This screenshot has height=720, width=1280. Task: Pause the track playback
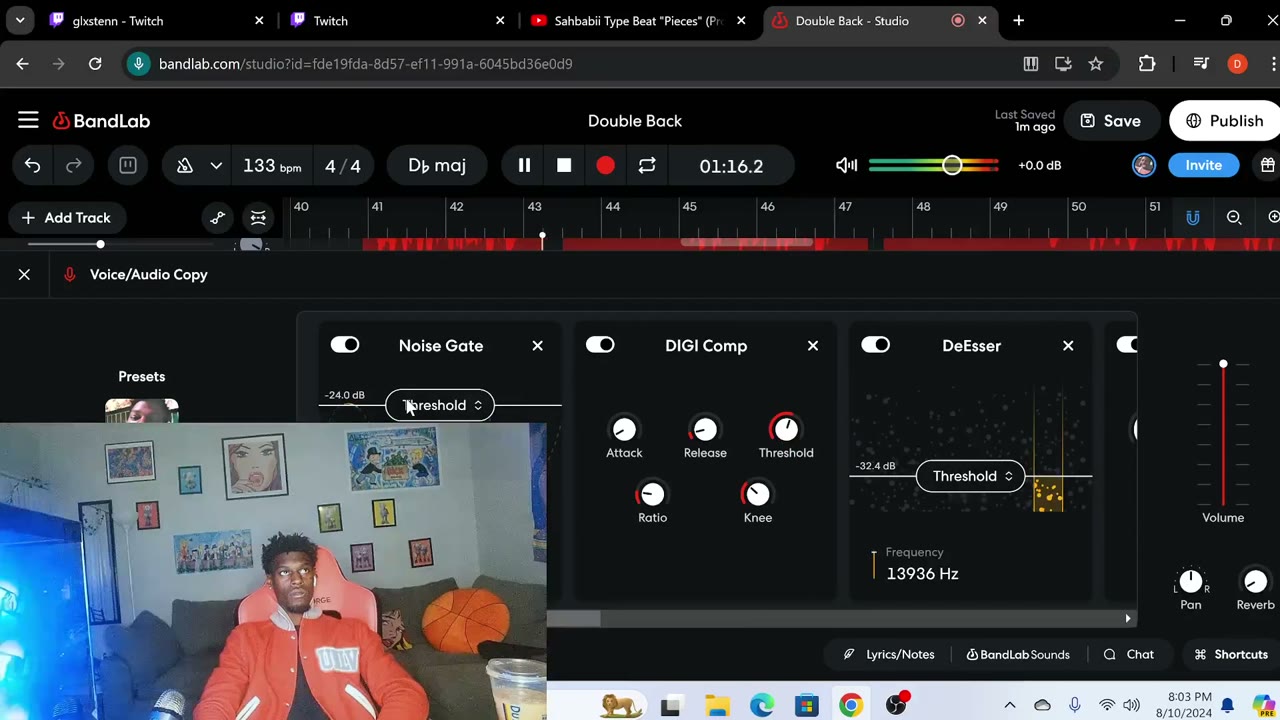coord(524,166)
